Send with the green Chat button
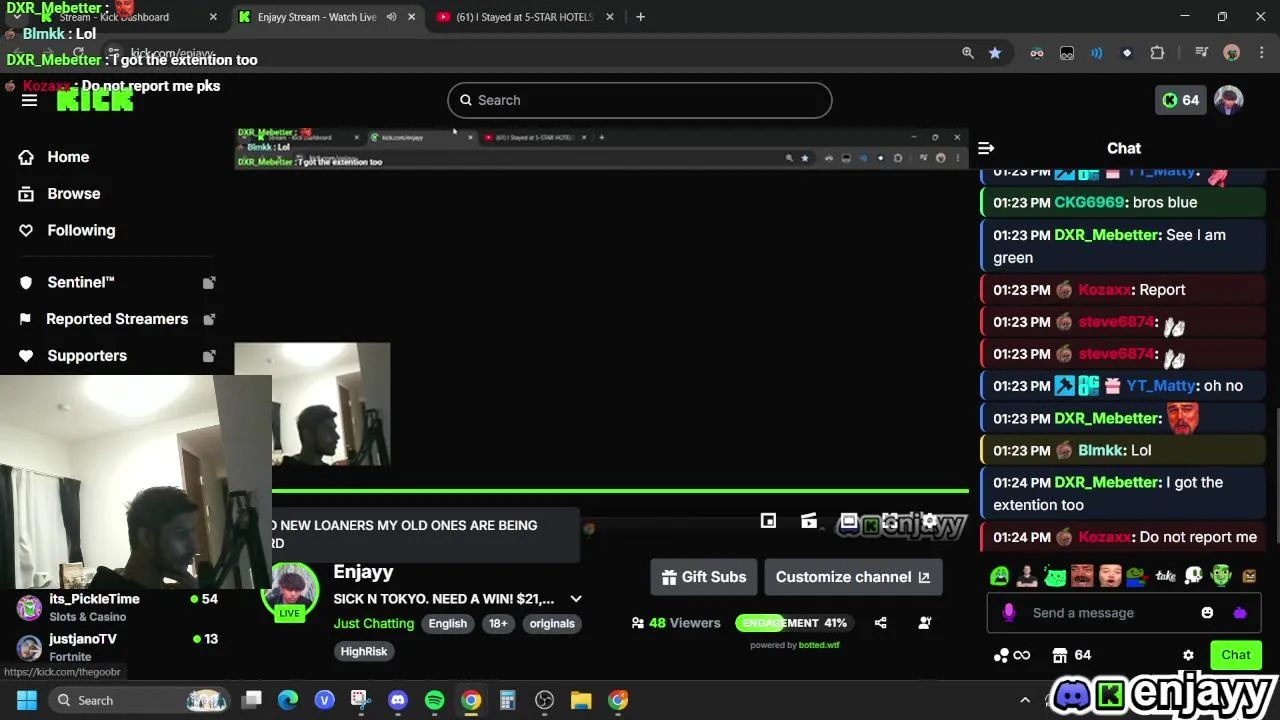 (x=1236, y=656)
